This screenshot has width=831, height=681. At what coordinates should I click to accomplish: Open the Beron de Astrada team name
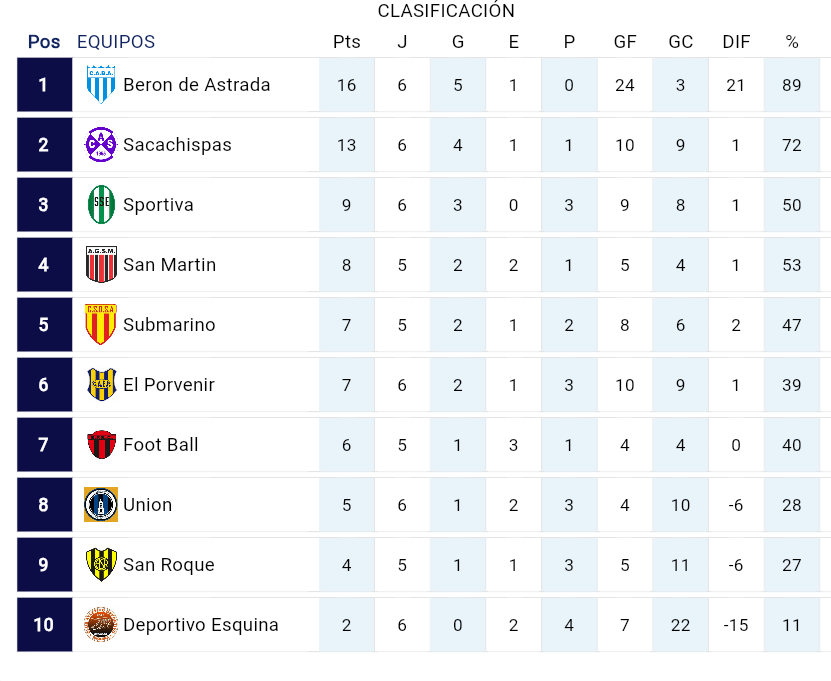[197, 85]
